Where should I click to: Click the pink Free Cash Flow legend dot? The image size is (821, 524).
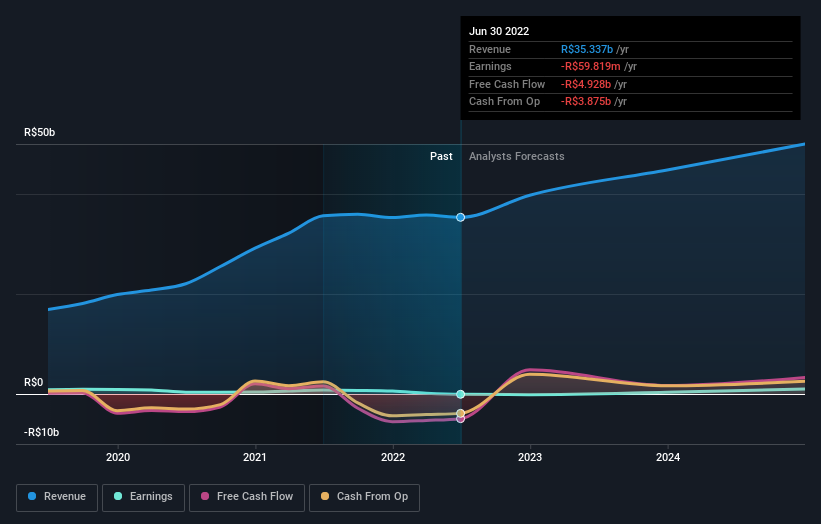tap(205, 496)
